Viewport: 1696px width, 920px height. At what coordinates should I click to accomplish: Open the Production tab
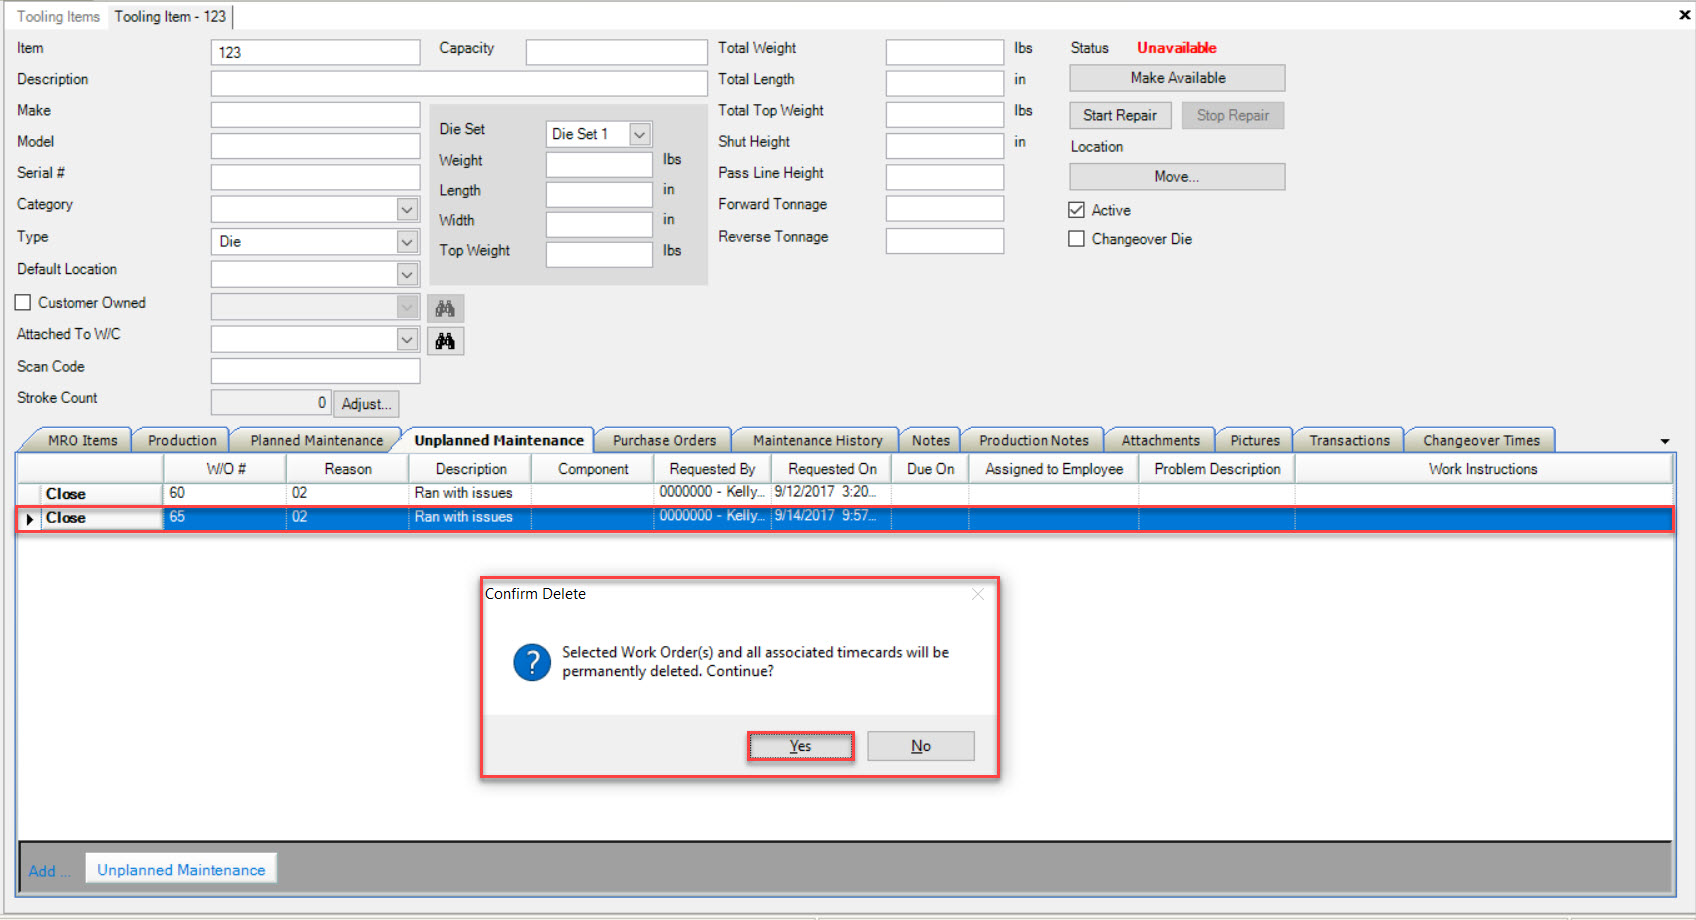click(182, 440)
